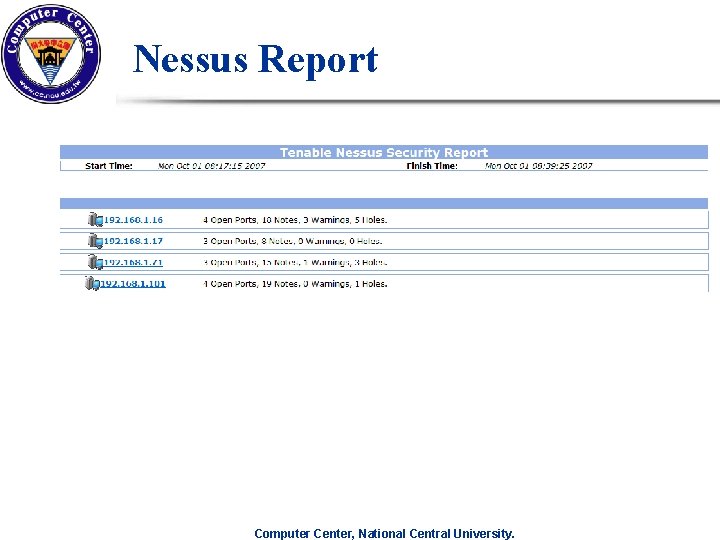Screen dimensions: 720x540
Task: Click the computer icon beside 192.168.1.17
Action: click(x=95, y=241)
